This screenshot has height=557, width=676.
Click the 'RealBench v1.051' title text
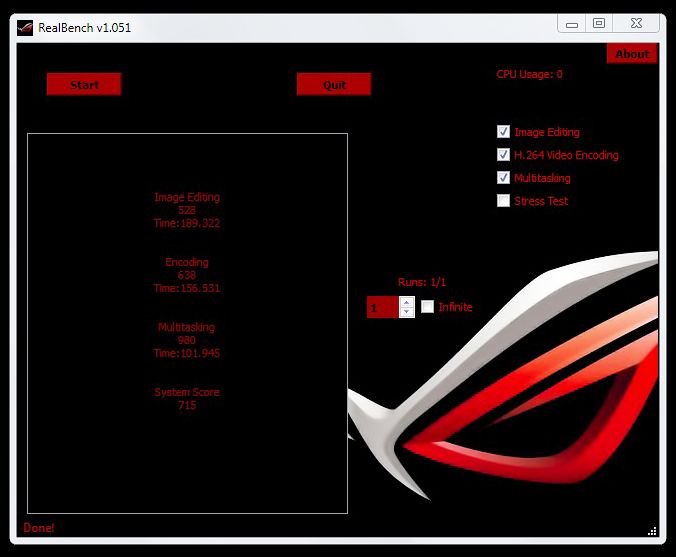84,28
